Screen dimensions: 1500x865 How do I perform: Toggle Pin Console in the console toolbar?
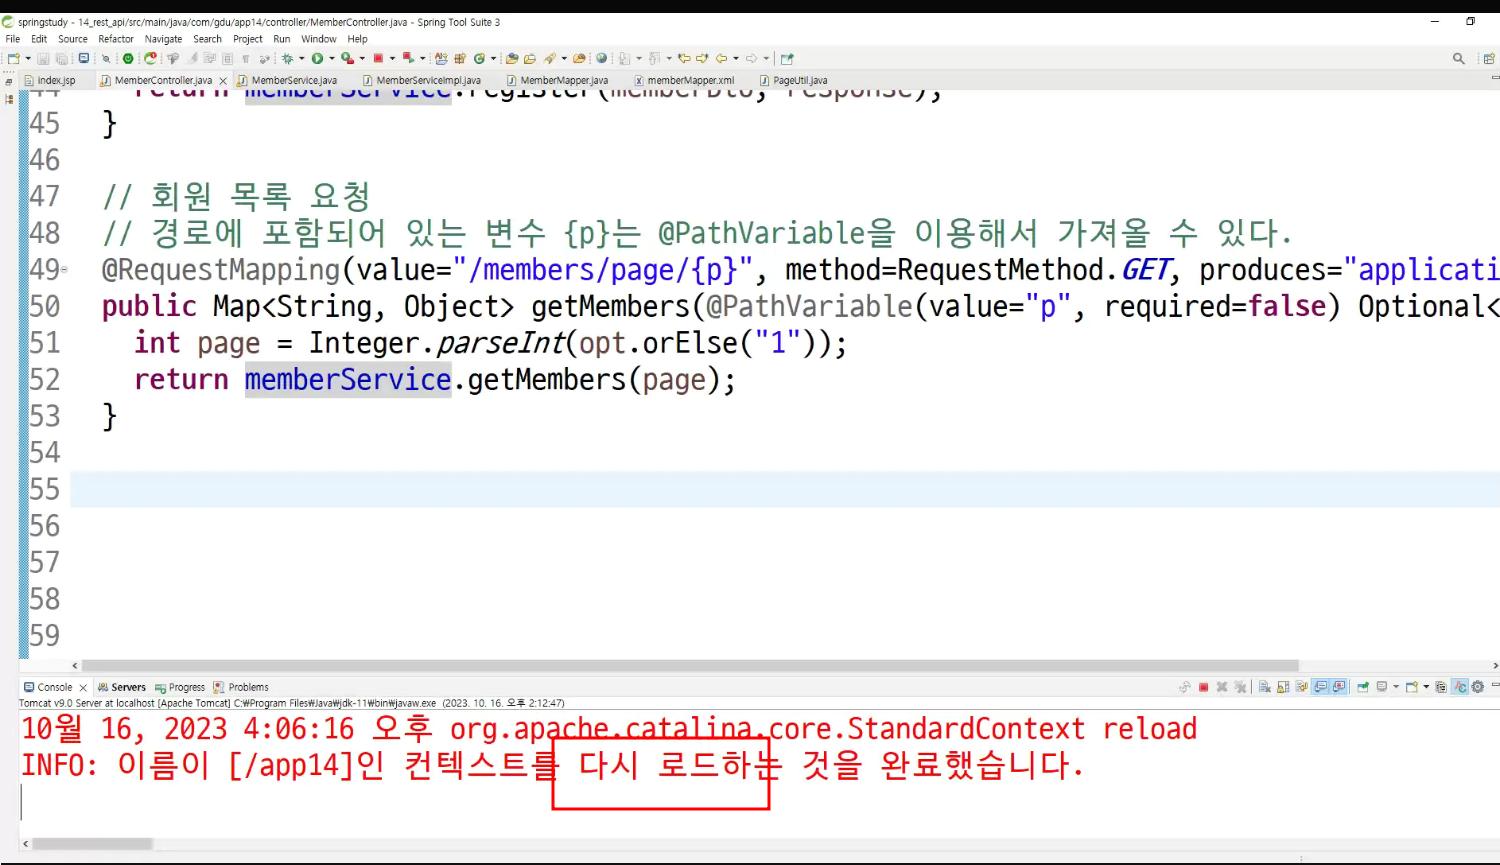pos(1363,687)
